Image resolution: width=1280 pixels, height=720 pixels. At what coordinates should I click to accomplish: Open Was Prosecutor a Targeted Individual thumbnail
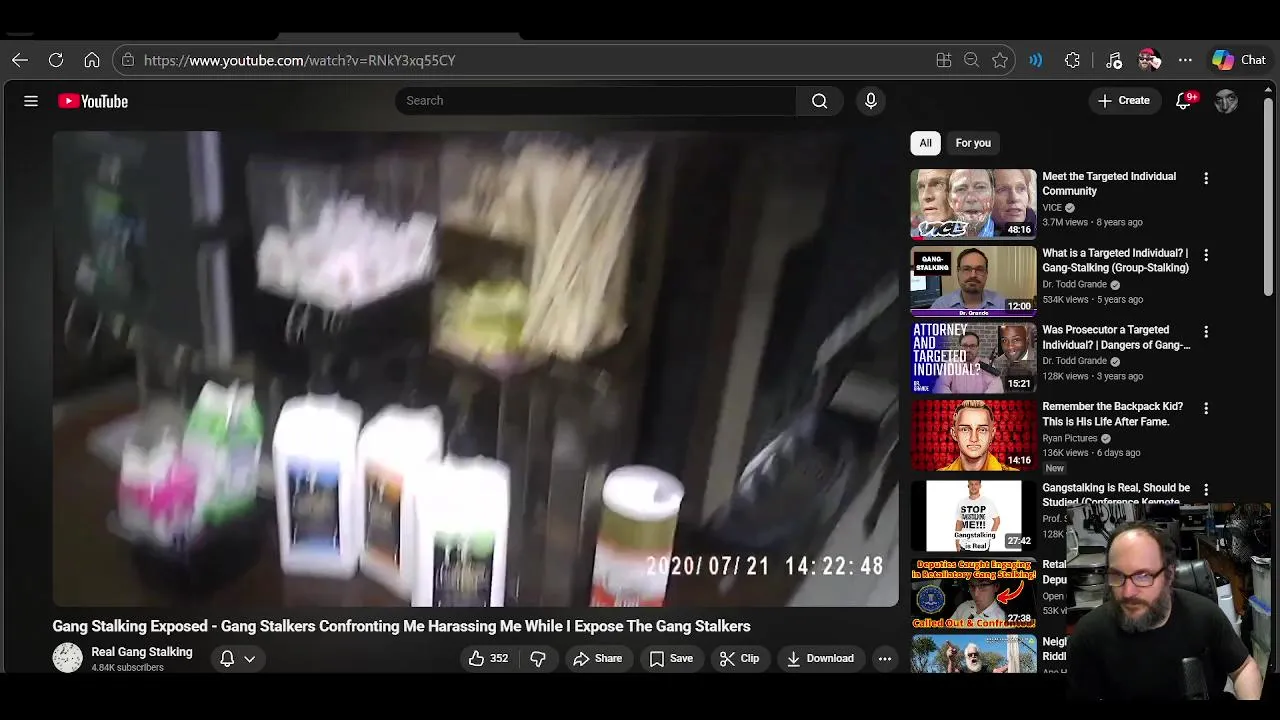coord(973,357)
